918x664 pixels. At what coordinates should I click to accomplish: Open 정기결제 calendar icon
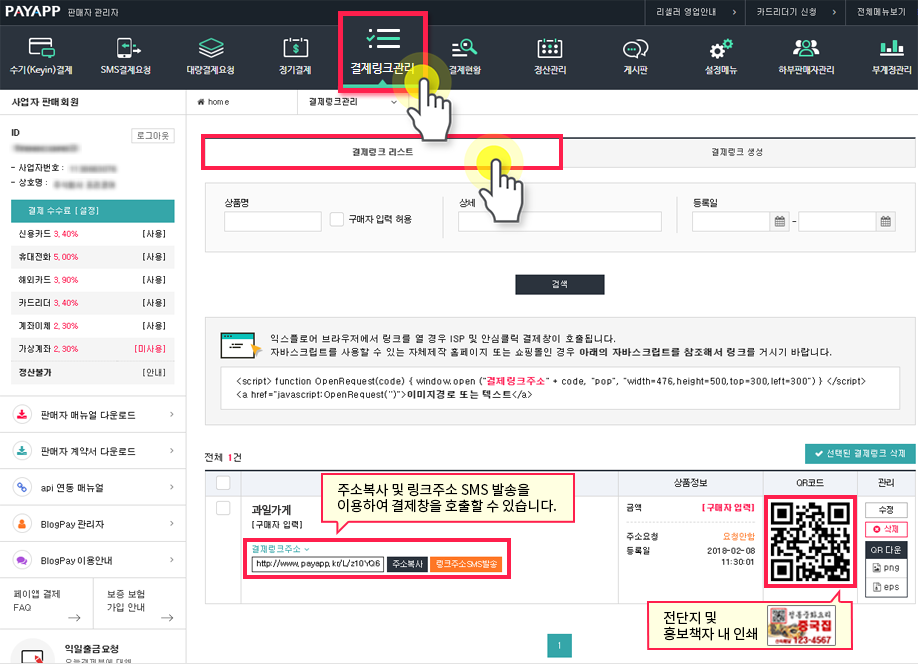point(296,47)
